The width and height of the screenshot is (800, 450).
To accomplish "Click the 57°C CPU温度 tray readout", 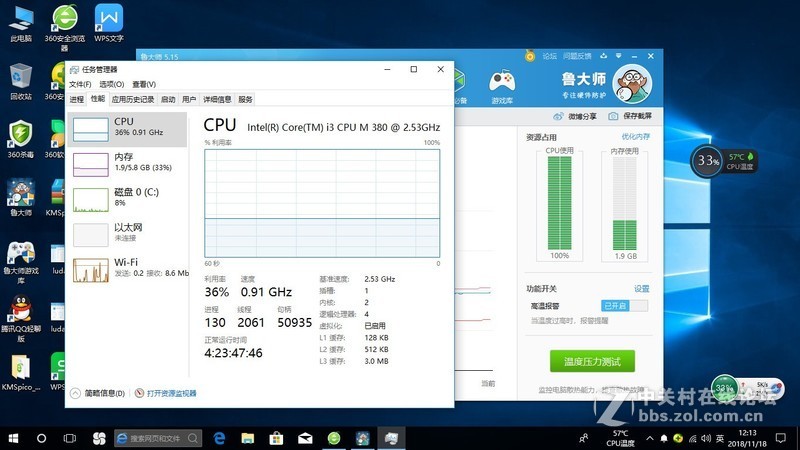I will tap(620, 438).
